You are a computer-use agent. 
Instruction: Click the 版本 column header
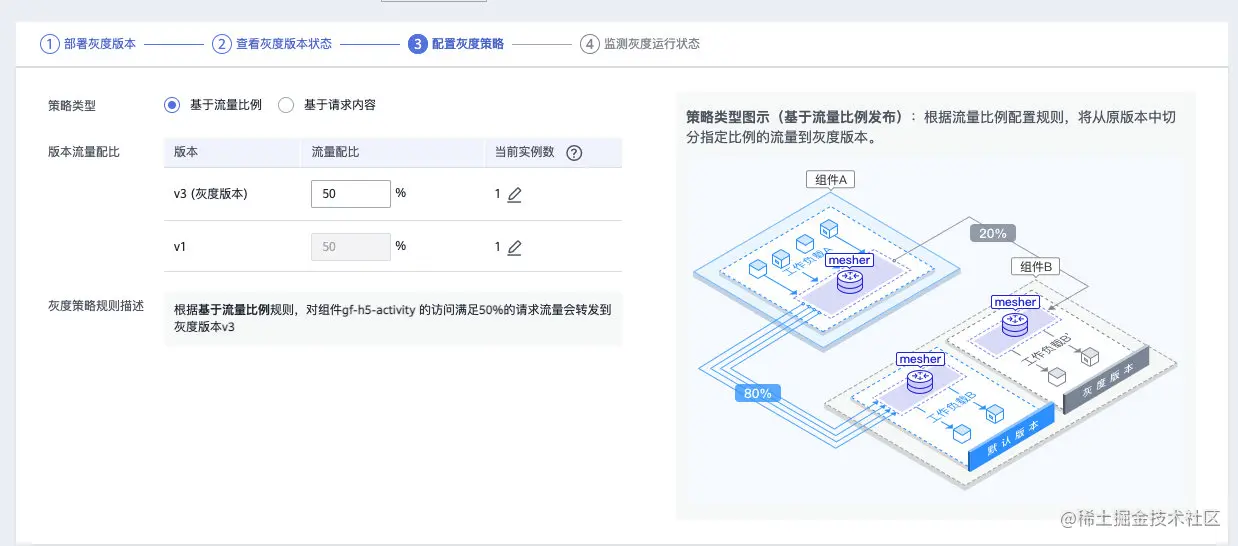[185, 153]
